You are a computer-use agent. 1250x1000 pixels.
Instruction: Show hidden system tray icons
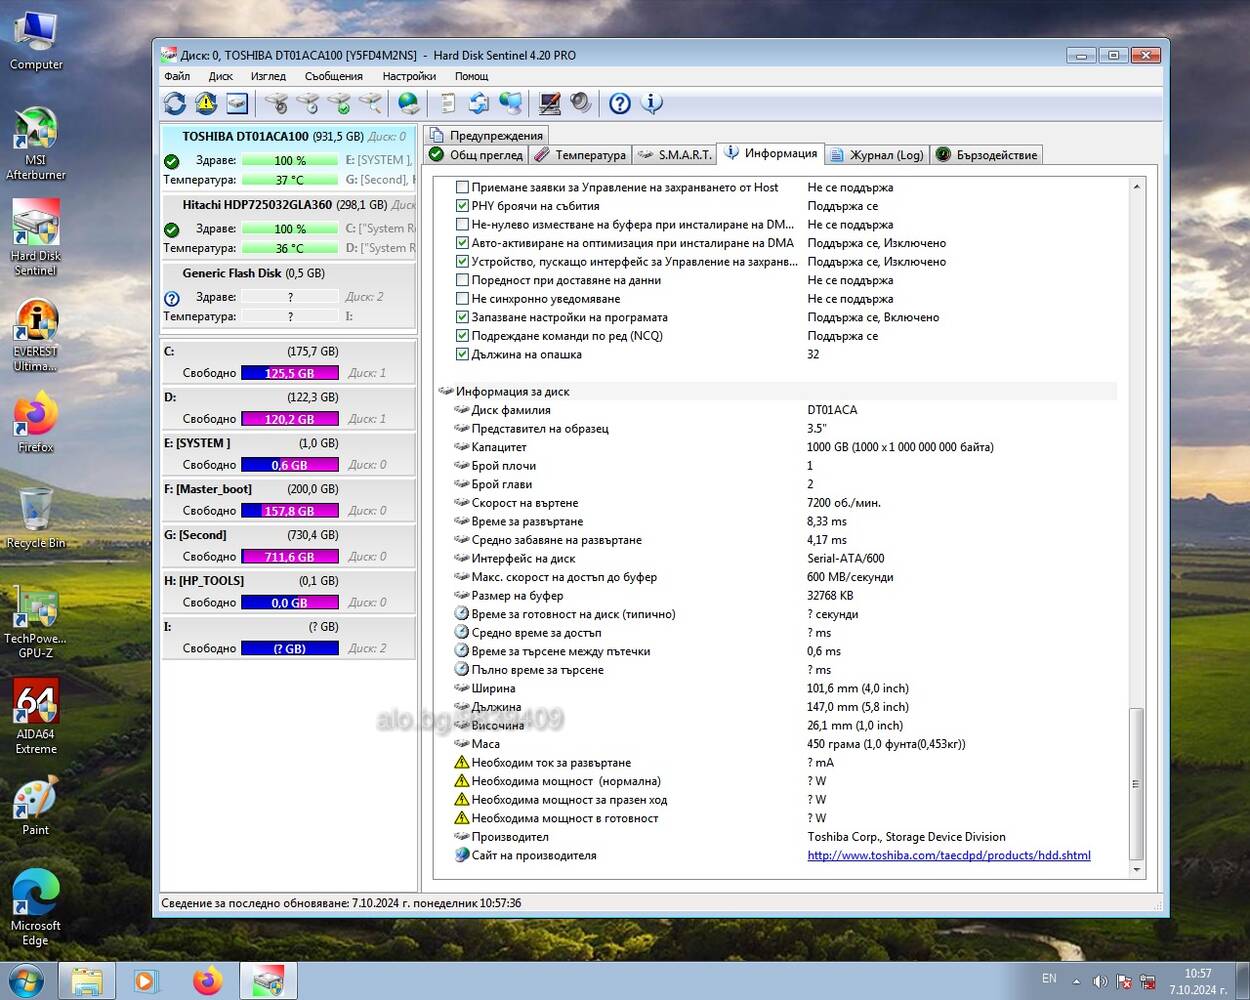coord(1076,981)
